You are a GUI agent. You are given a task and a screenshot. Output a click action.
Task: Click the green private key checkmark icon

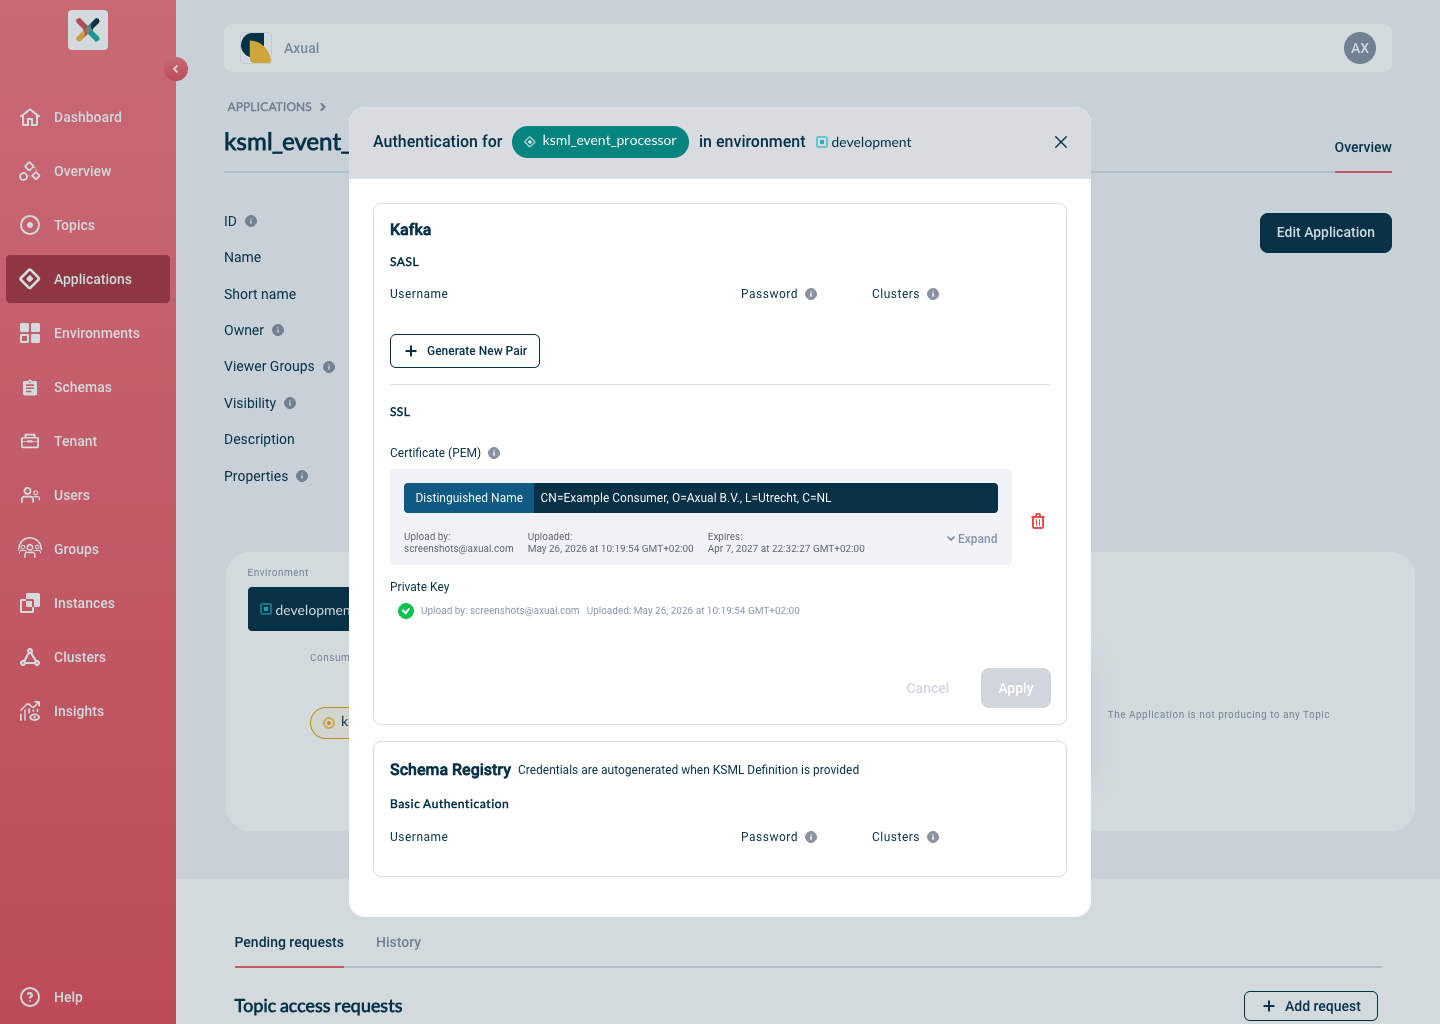click(x=406, y=611)
